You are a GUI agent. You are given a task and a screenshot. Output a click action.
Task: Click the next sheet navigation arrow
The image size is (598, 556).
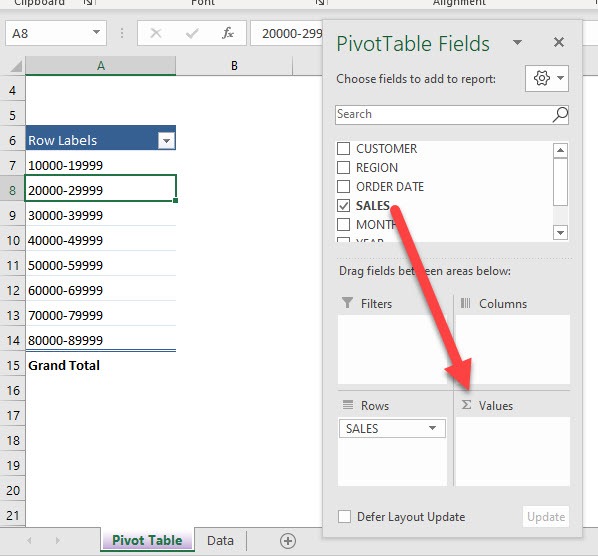pos(58,540)
